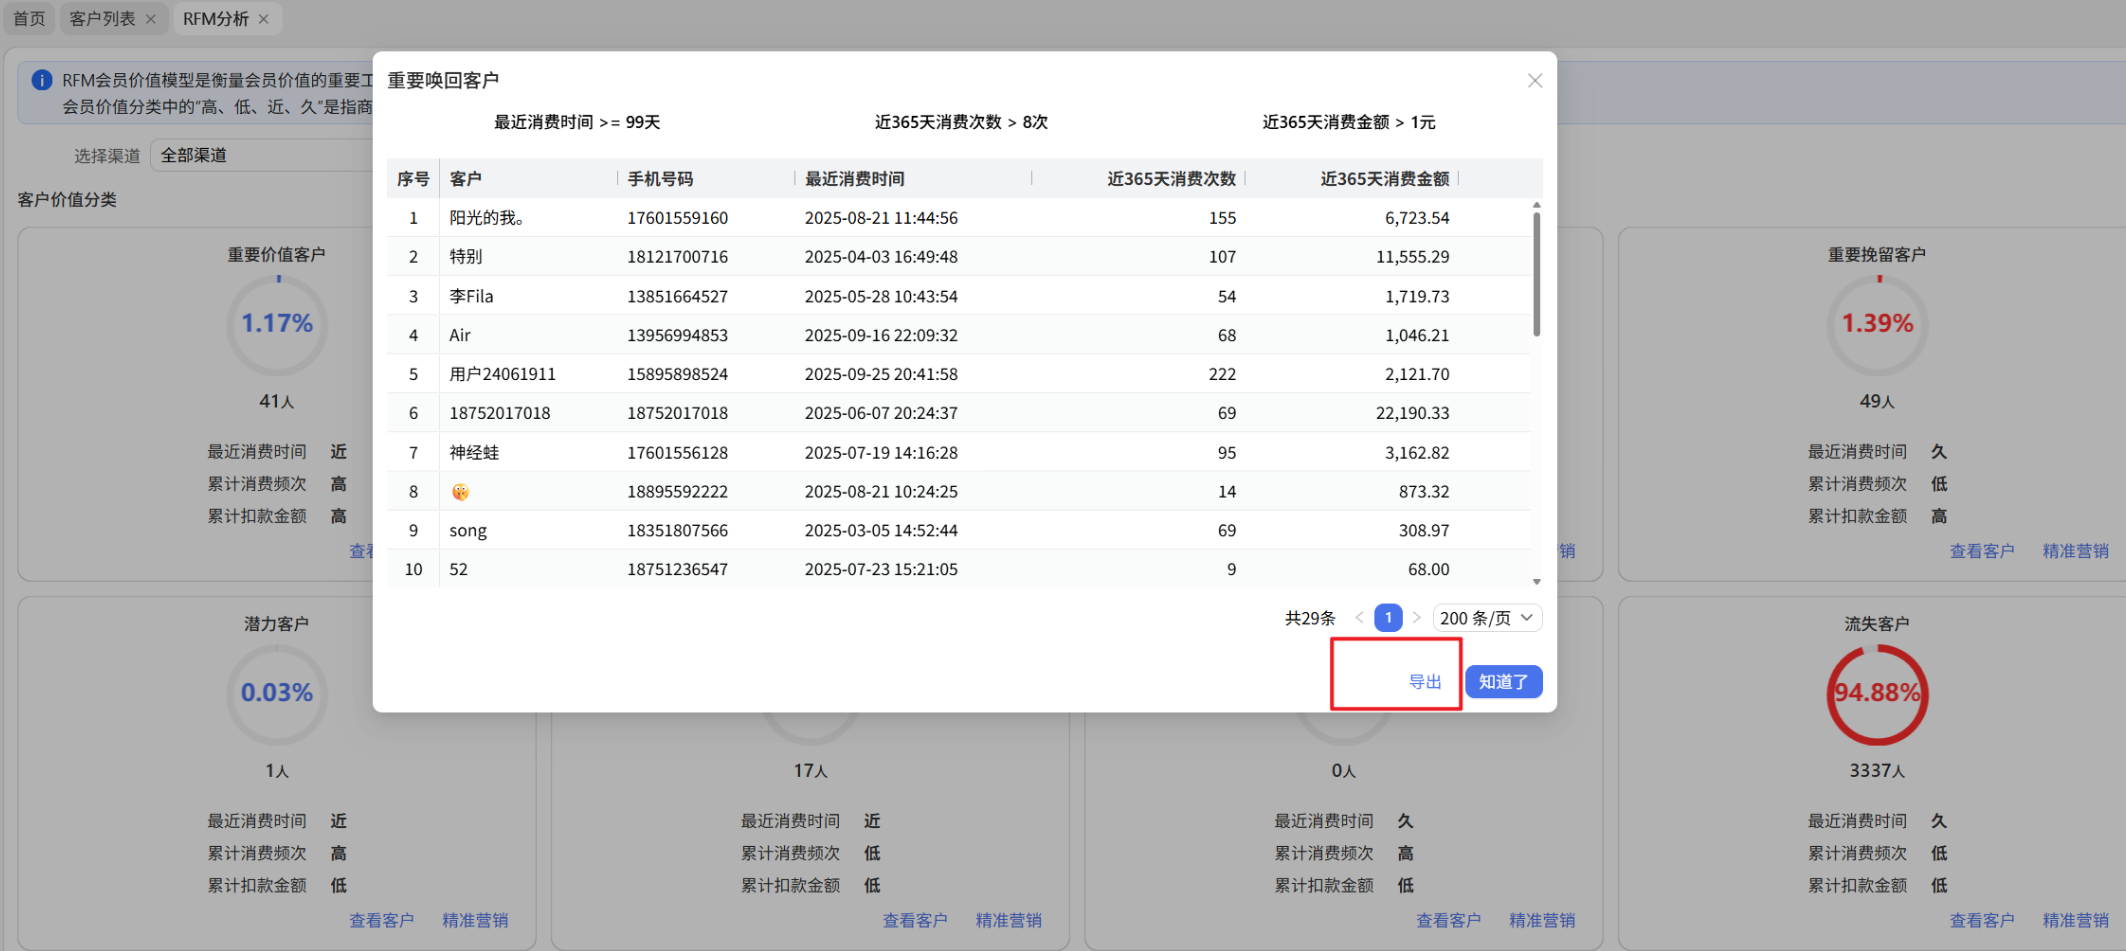Click the 1.17% ring in 重要价值客户 card
The width and height of the screenshot is (2126, 951).
point(277,324)
